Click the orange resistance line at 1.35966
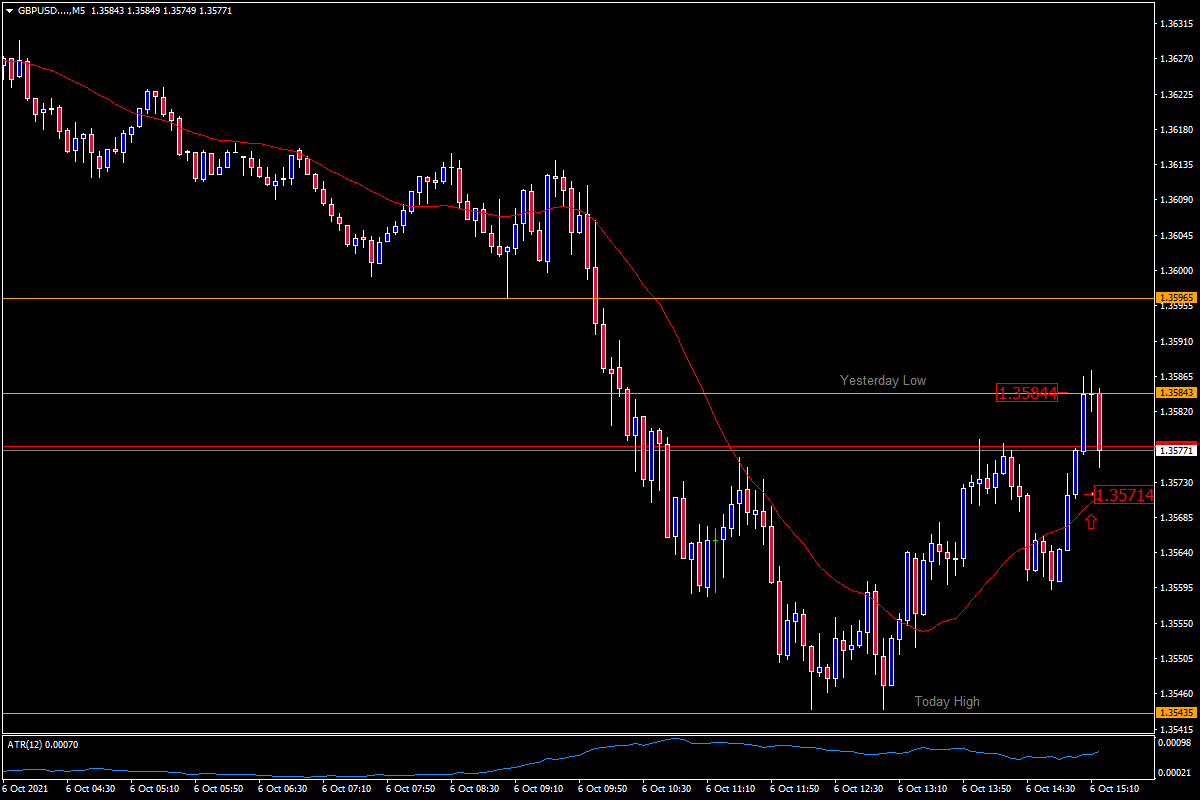The image size is (1200, 800). [600, 297]
